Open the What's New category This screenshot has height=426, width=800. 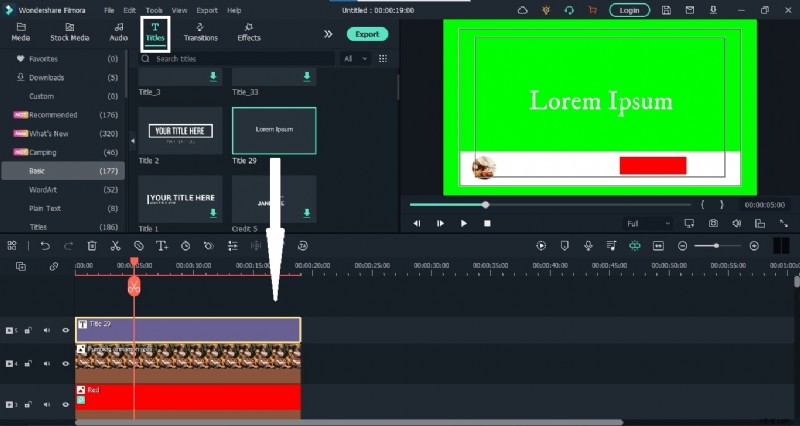coord(63,134)
